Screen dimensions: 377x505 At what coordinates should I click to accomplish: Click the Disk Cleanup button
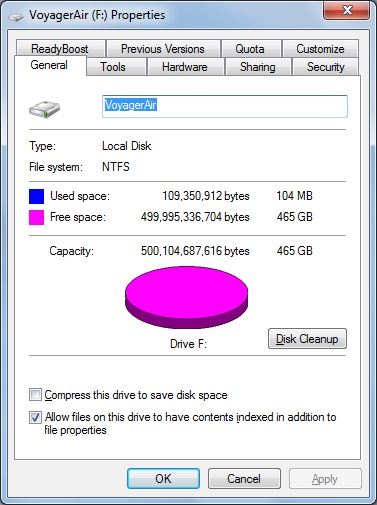pos(307,339)
